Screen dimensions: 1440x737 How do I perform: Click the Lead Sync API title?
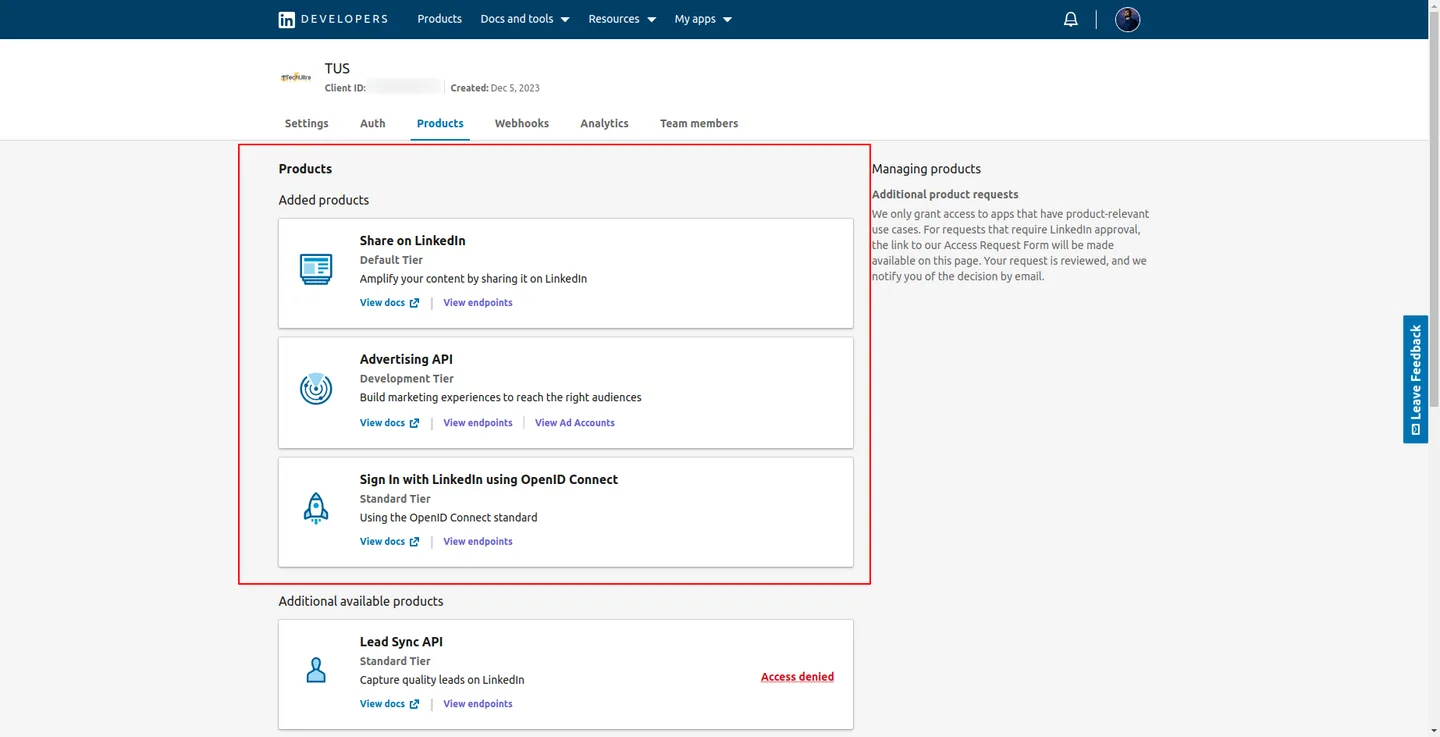click(x=401, y=642)
